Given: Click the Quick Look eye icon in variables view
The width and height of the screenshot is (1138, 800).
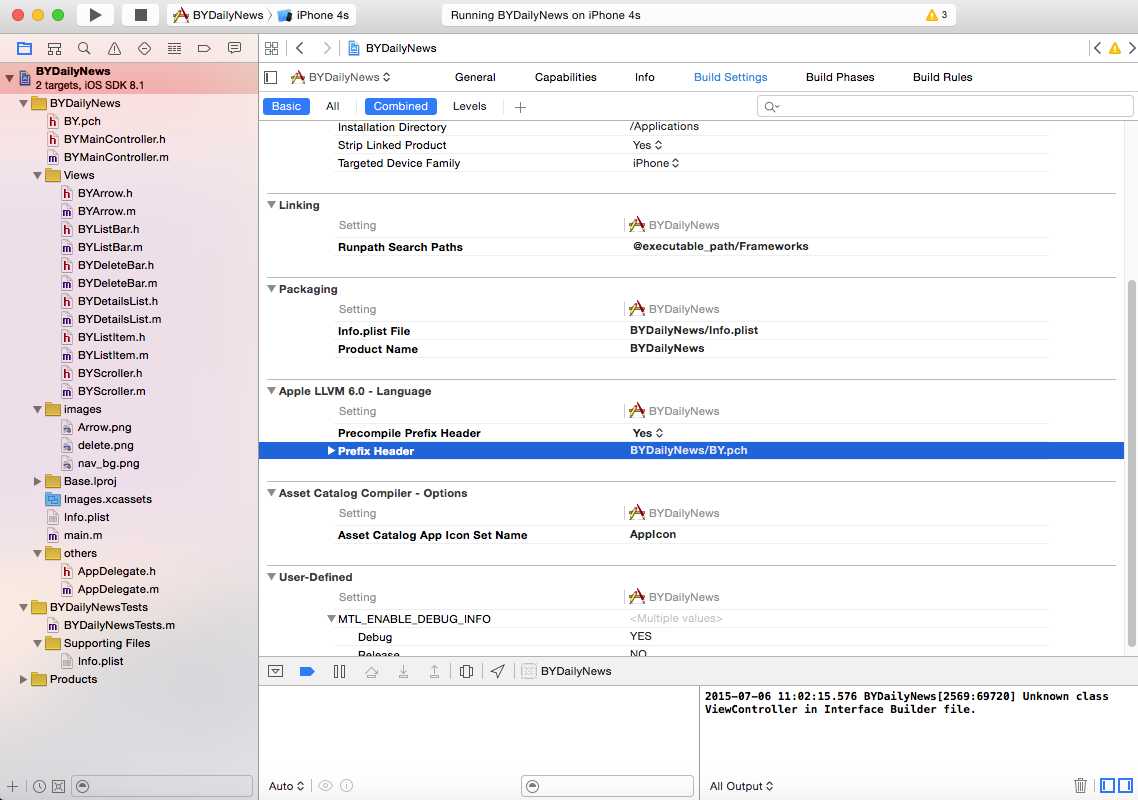Looking at the screenshot, I should (326, 785).
